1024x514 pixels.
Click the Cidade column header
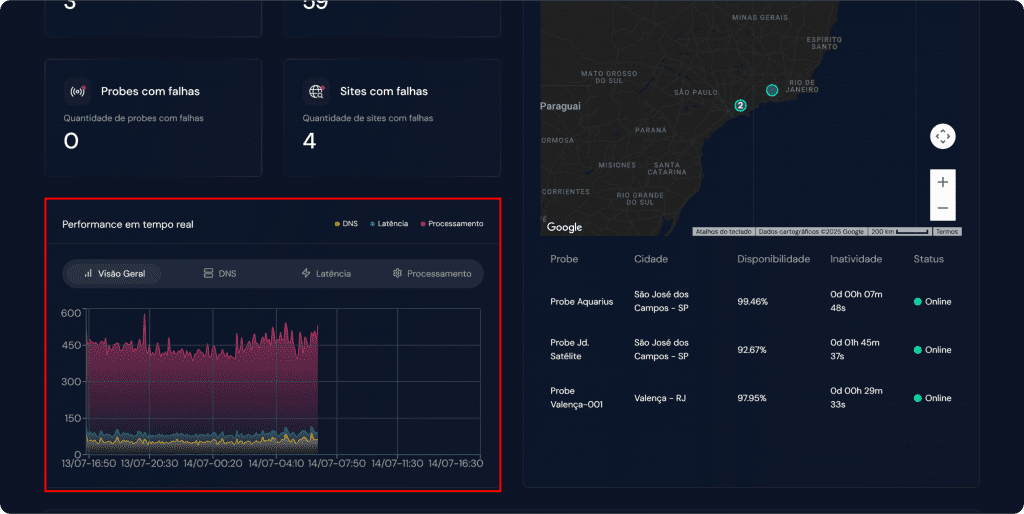point(651,259)
